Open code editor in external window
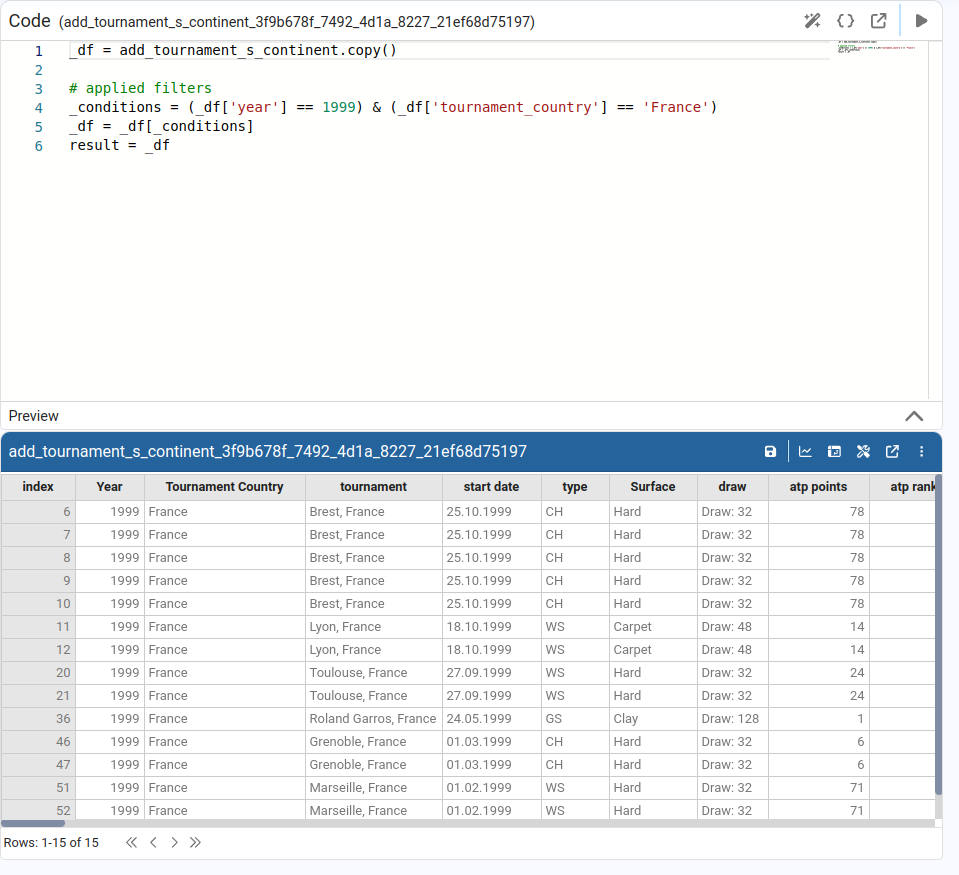 [878, 21]
